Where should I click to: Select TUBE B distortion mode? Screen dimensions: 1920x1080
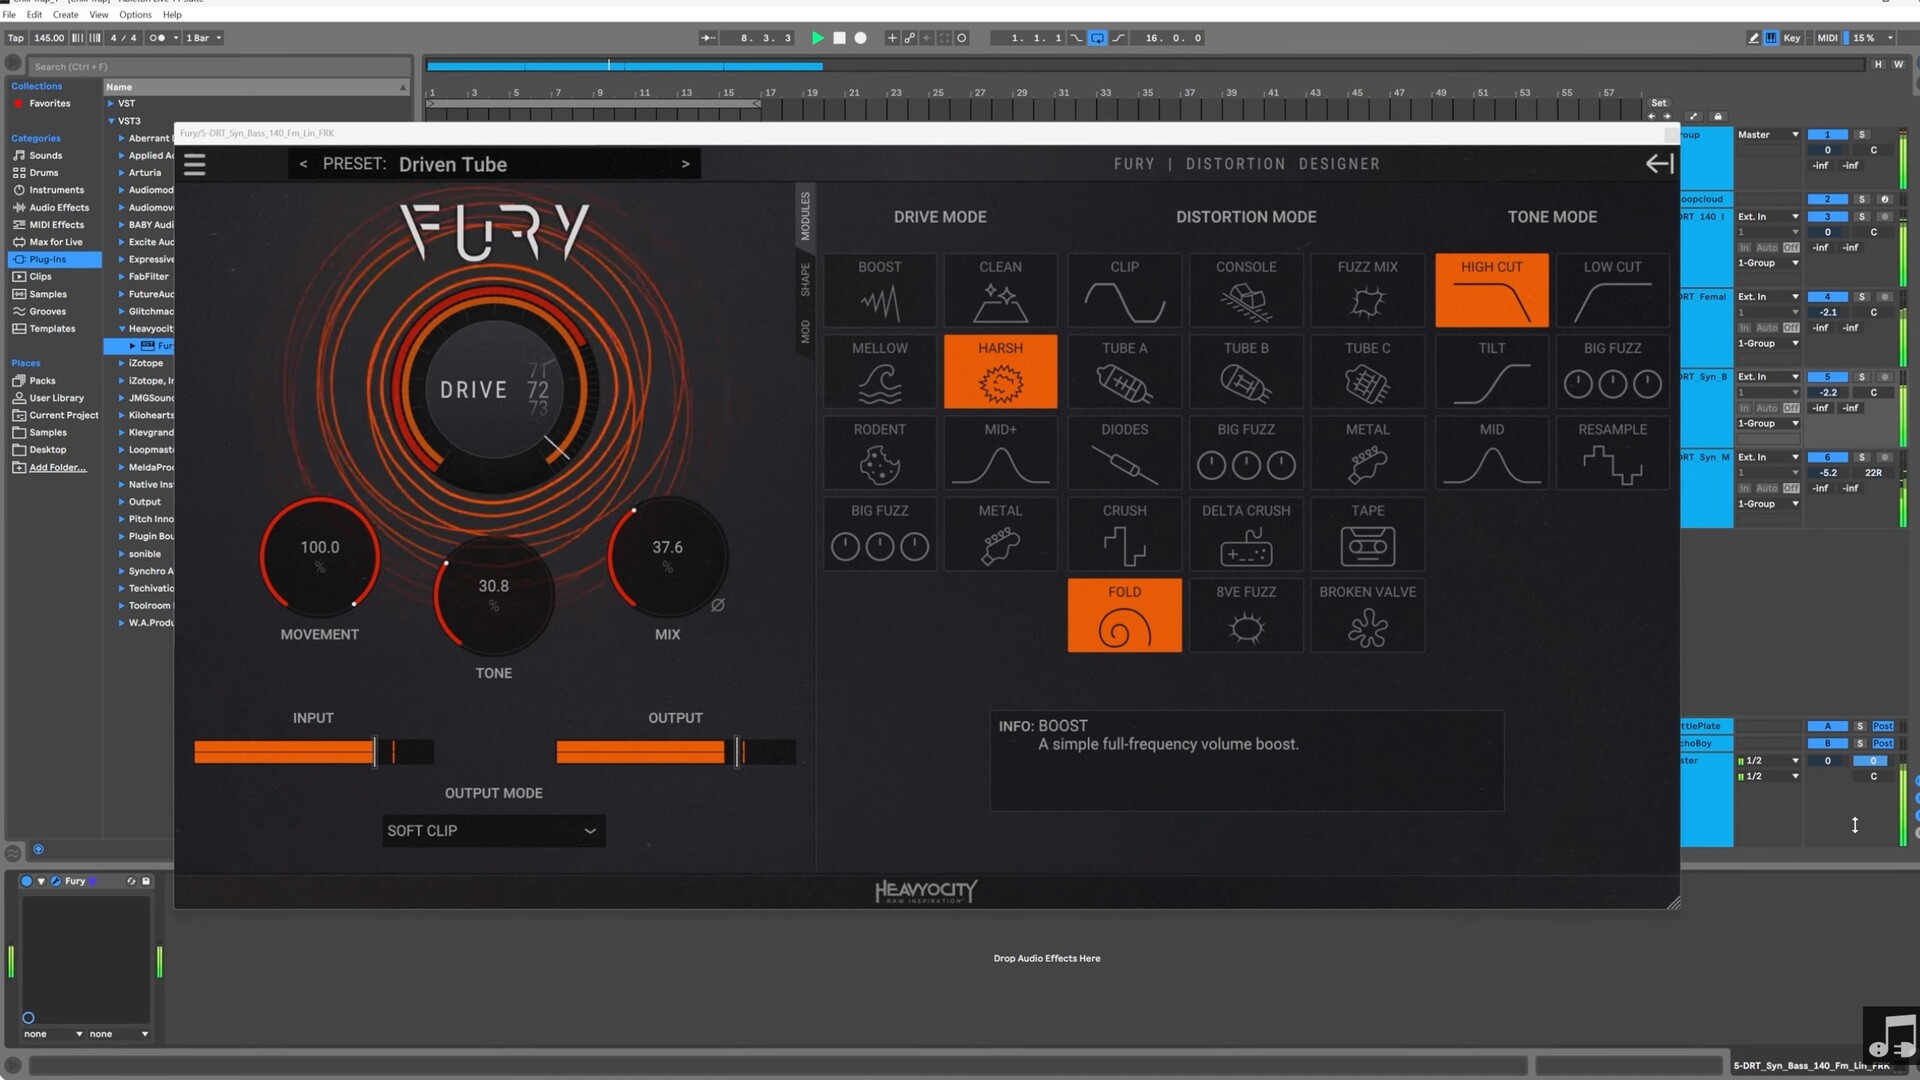pos(1246,371)
